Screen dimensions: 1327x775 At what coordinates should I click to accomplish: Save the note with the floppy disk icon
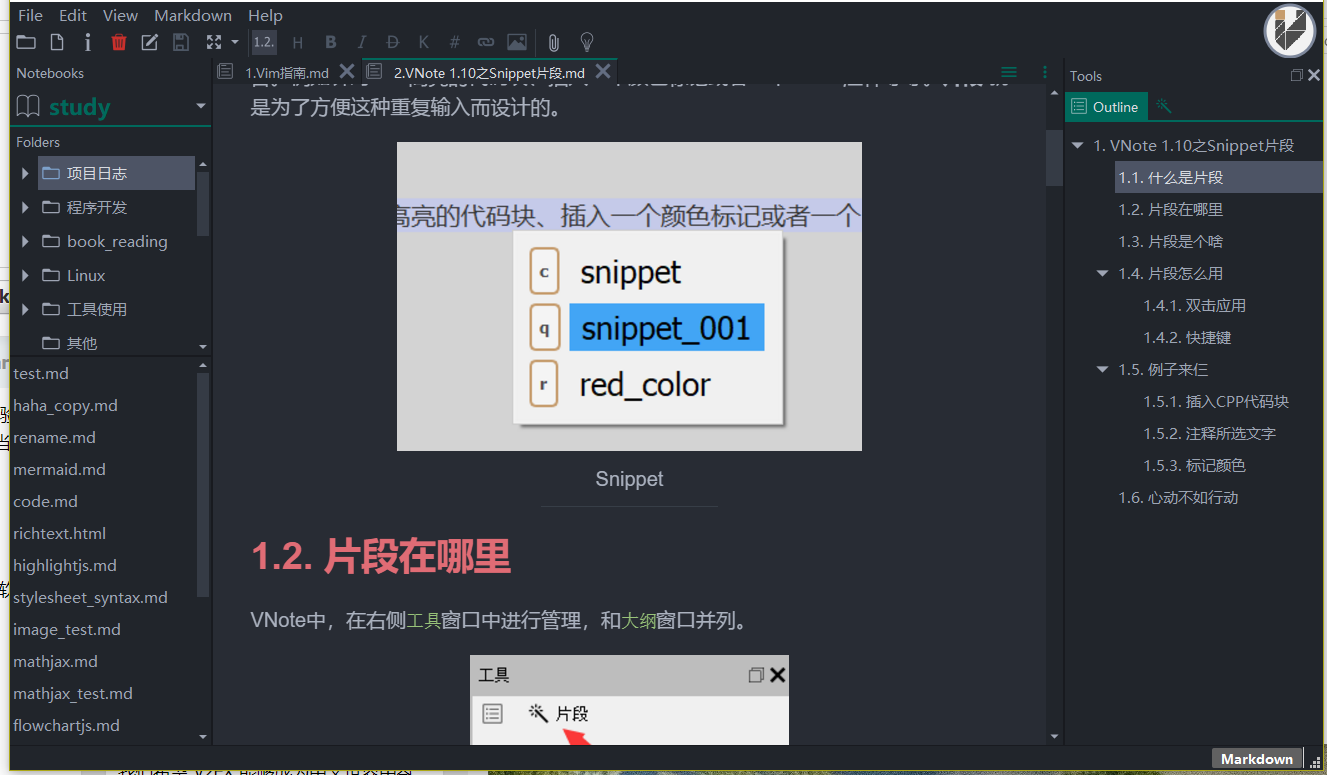181,42
